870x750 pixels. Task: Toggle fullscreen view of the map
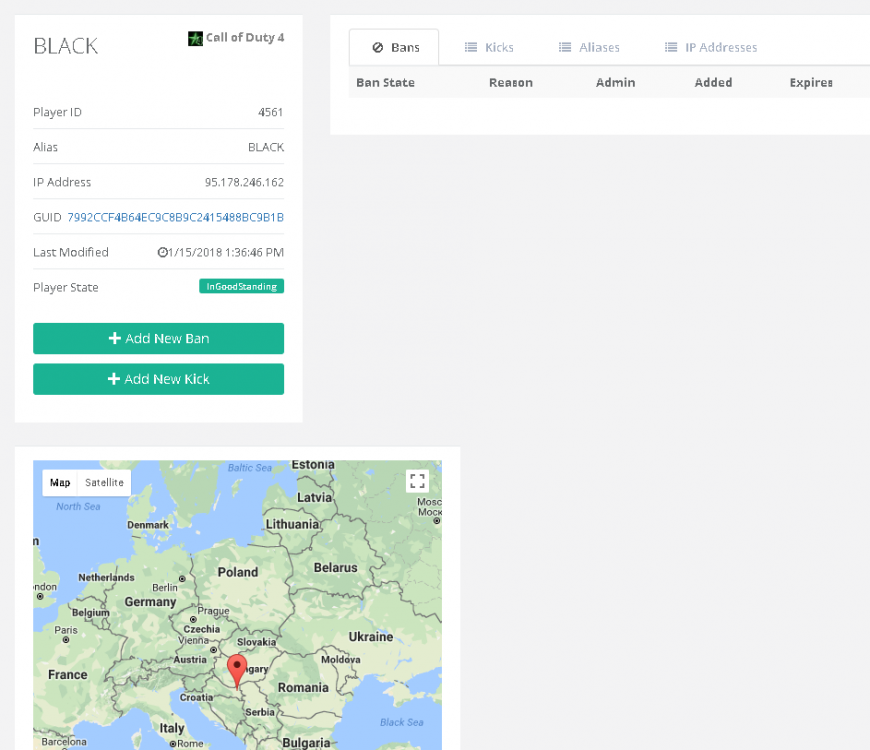coord(417,481)
